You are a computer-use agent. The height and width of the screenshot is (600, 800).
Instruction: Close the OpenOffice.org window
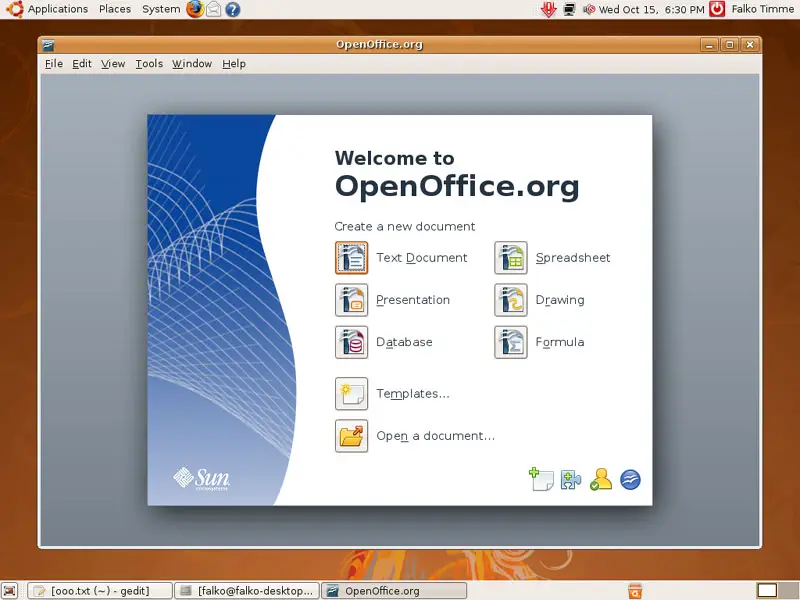pos(749,45)
